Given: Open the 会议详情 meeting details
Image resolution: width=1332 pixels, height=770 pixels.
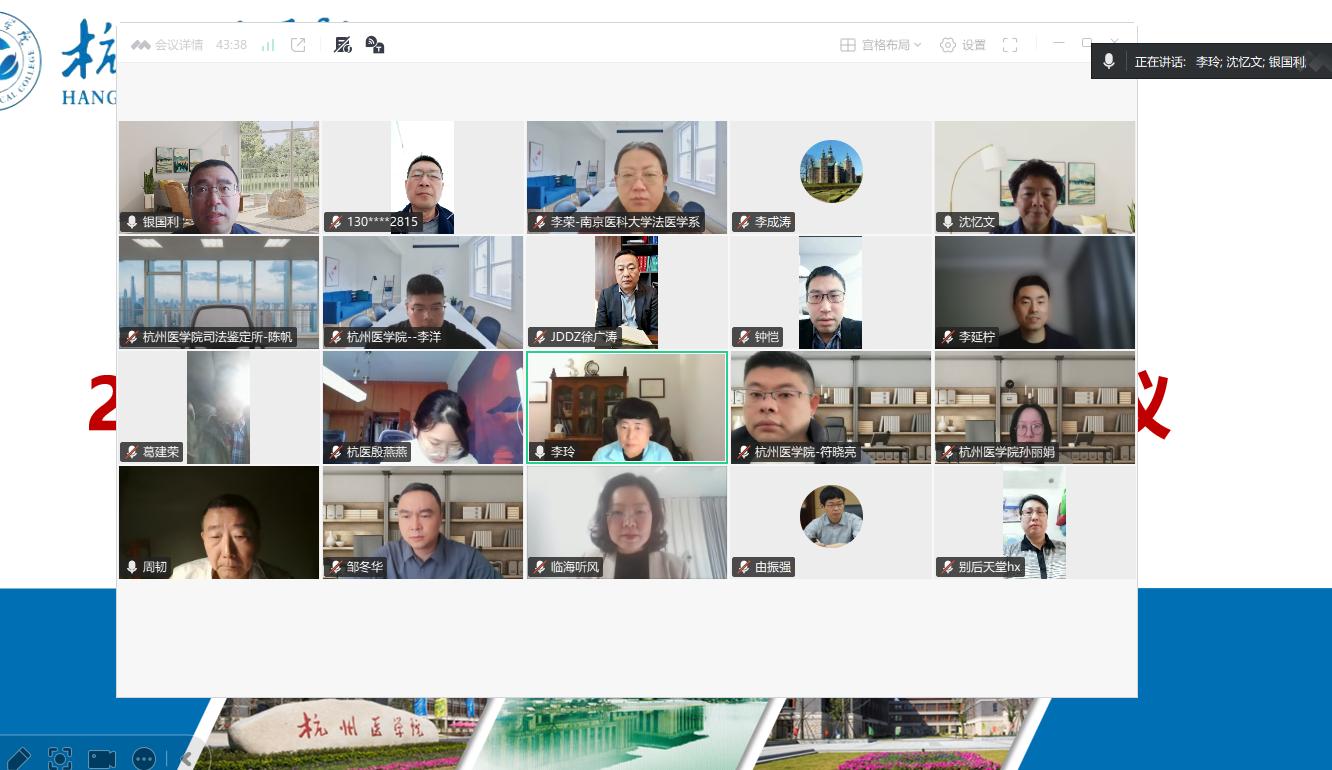Looking at the screenshot, I should [168, 45].
